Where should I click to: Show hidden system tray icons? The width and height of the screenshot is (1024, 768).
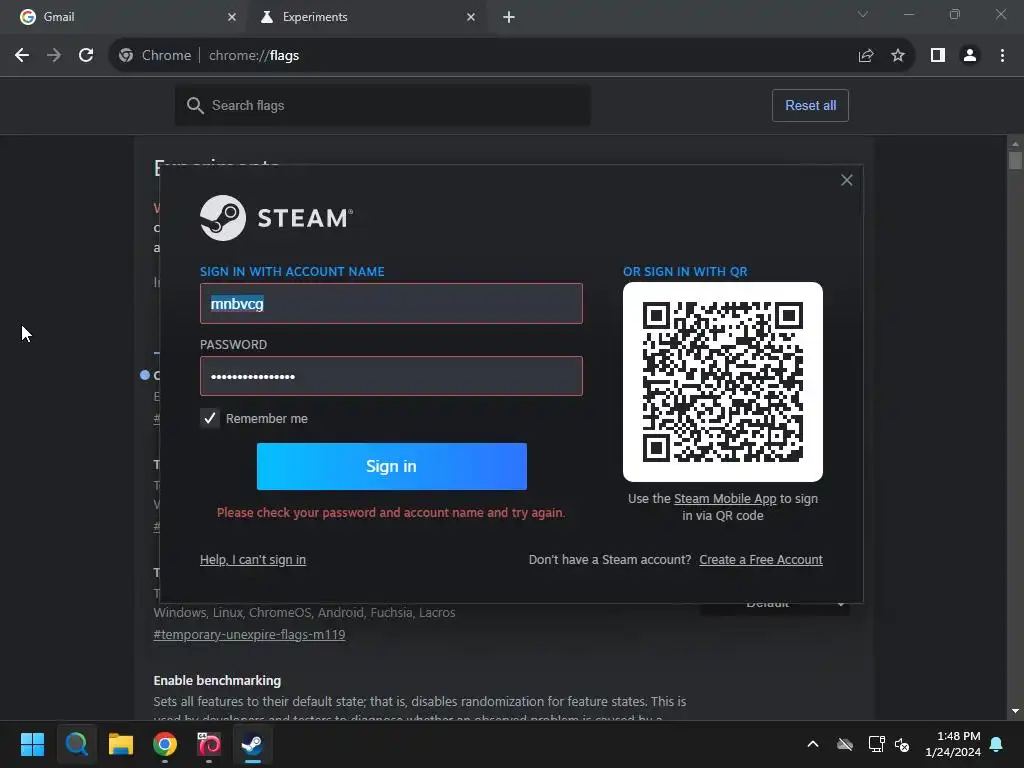click(x=813, y=744)
